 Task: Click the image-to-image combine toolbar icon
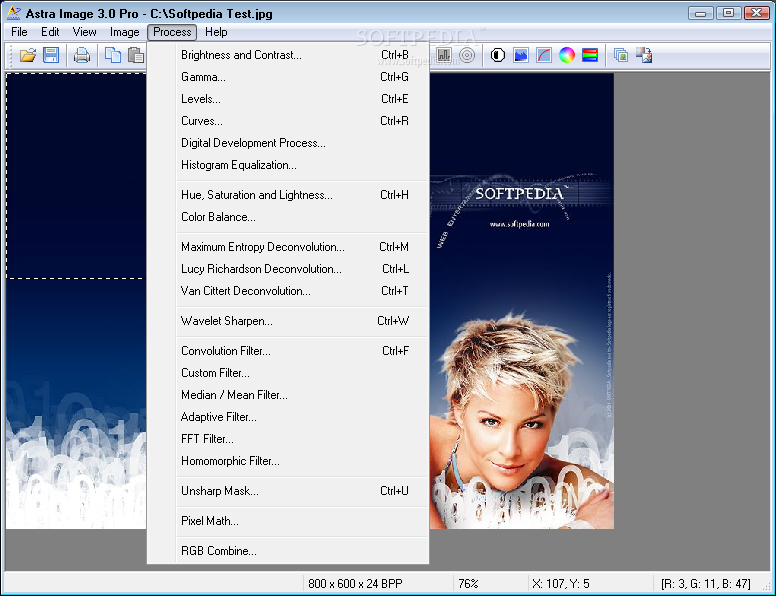point(644,55)
